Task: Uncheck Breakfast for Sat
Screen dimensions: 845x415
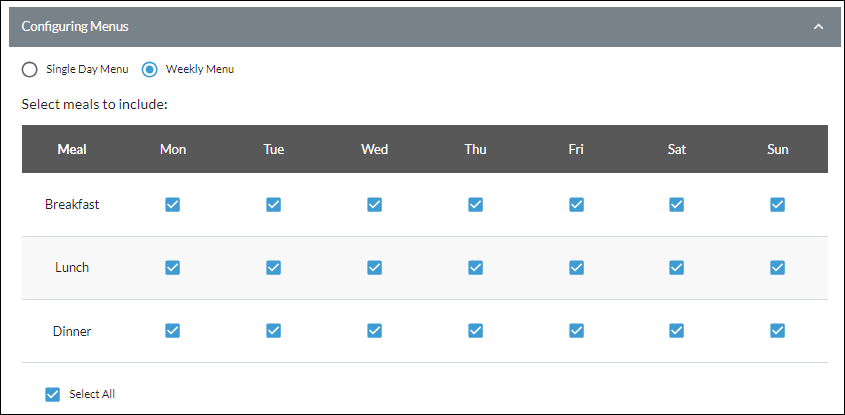Action: [676, 205]
